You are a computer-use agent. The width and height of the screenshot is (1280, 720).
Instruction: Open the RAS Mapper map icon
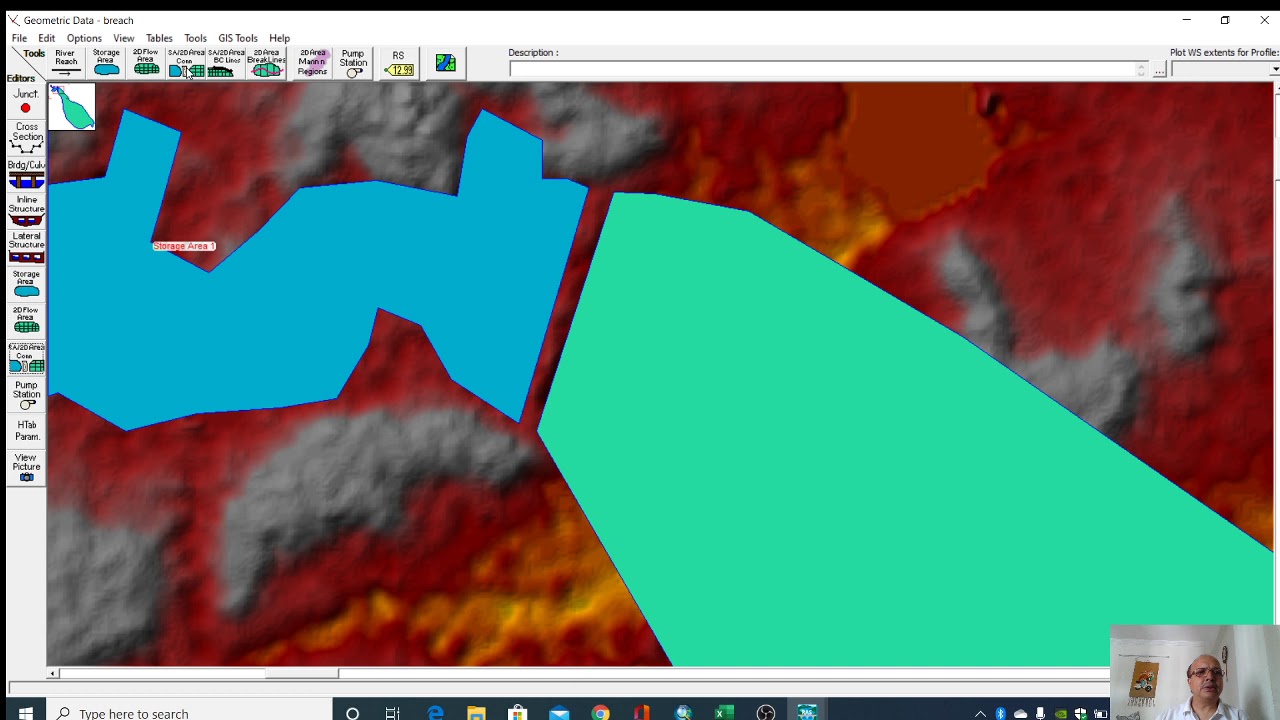pyautogui.click(x=446, y=63)
